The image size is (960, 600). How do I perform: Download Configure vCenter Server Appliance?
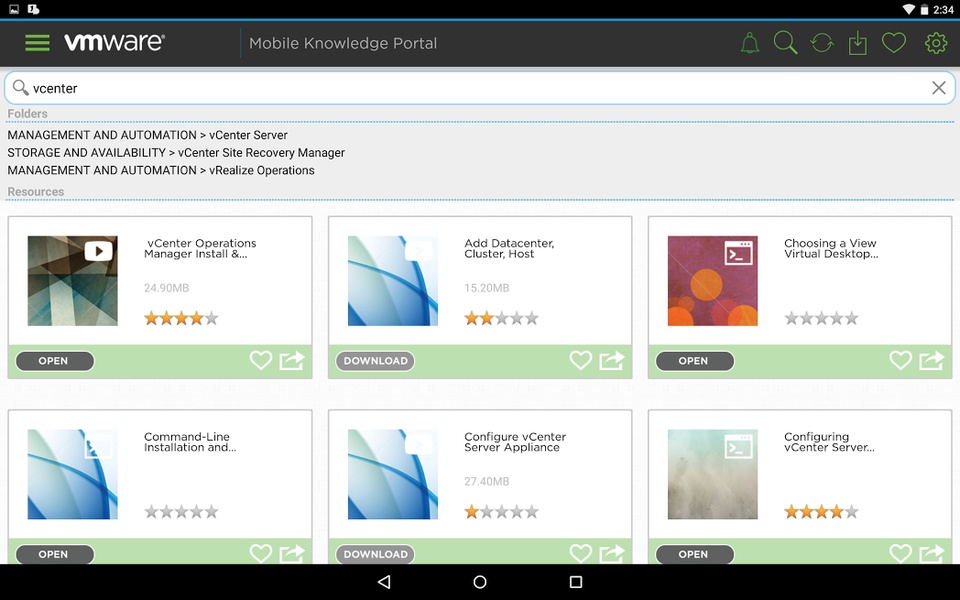coord(375,554)
